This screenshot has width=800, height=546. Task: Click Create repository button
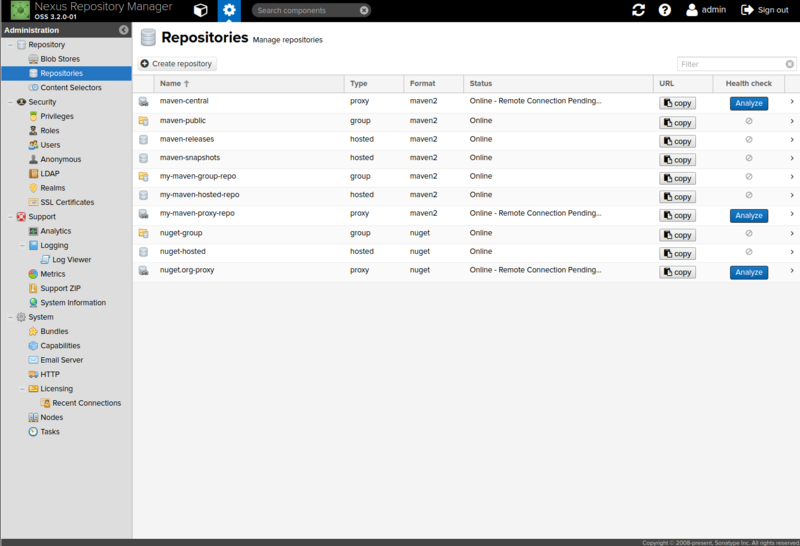(x=177, y=64)
